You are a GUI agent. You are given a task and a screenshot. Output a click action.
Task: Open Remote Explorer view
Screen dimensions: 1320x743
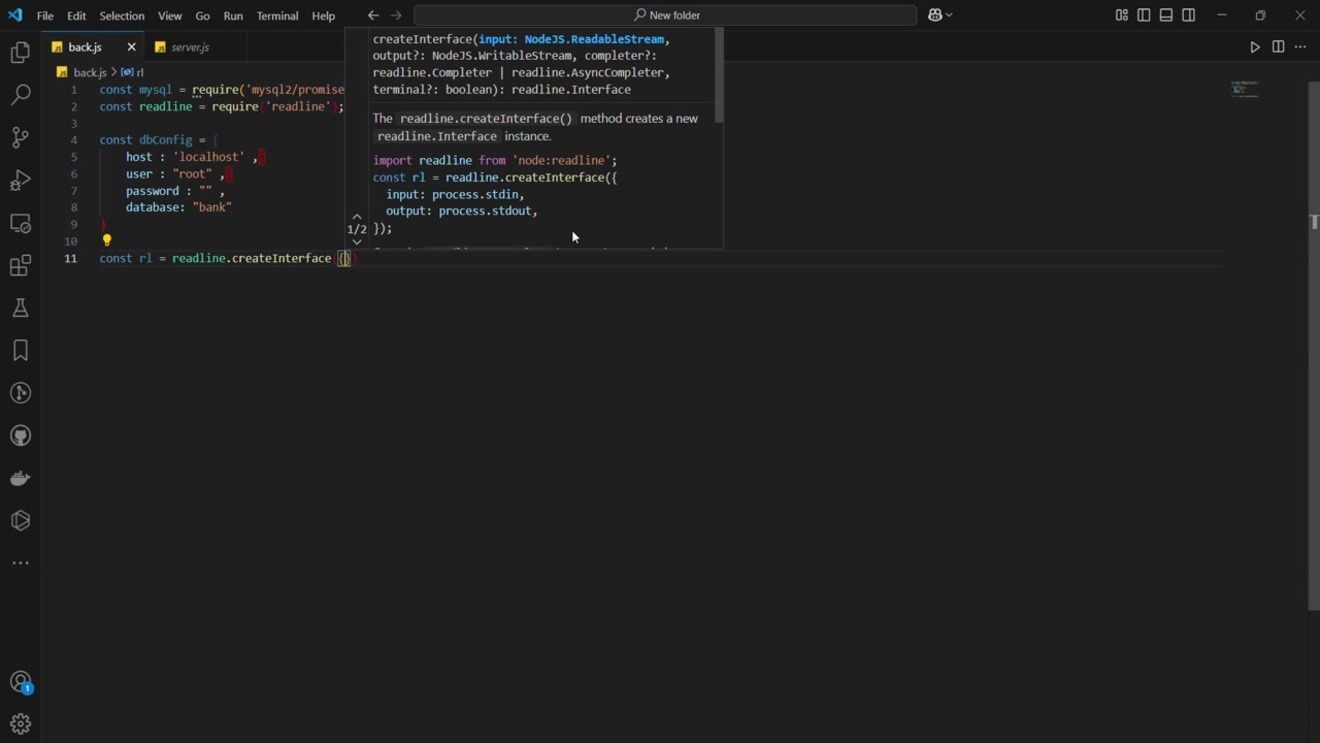[20, 223]
